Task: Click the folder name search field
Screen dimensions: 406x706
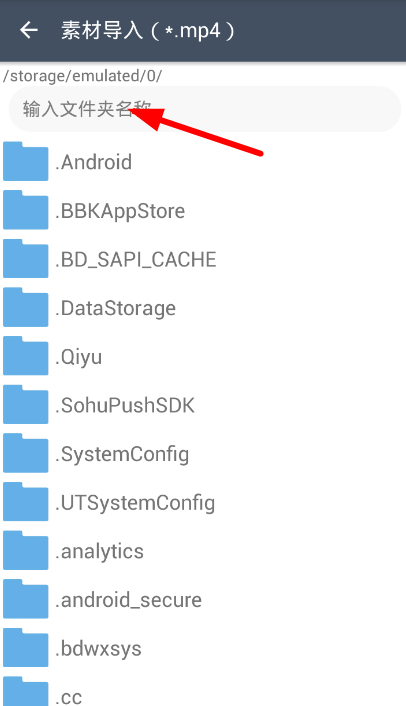Action: 205,109
